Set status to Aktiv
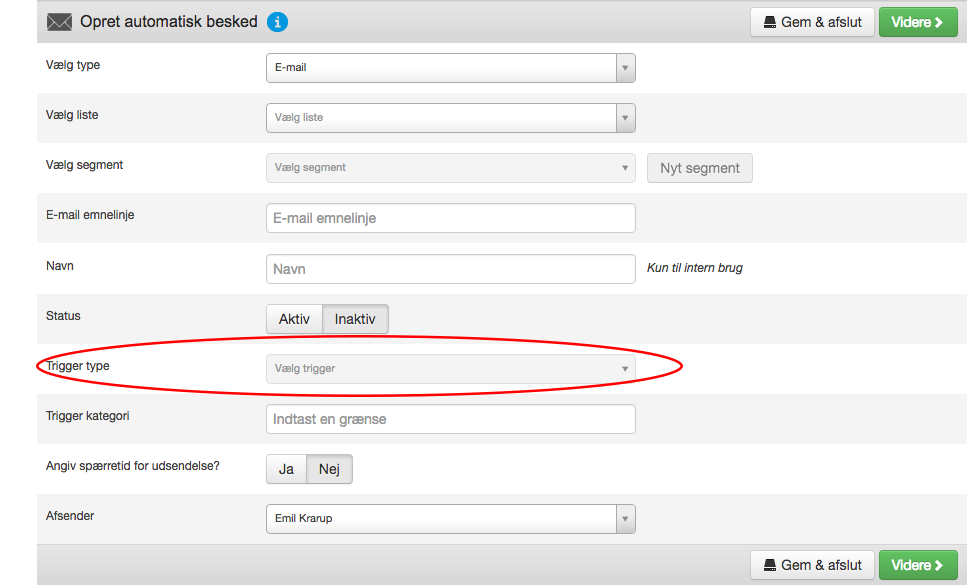Image resolution: width=967 pixels, height=585 pixels. click(x=294, y=319)
